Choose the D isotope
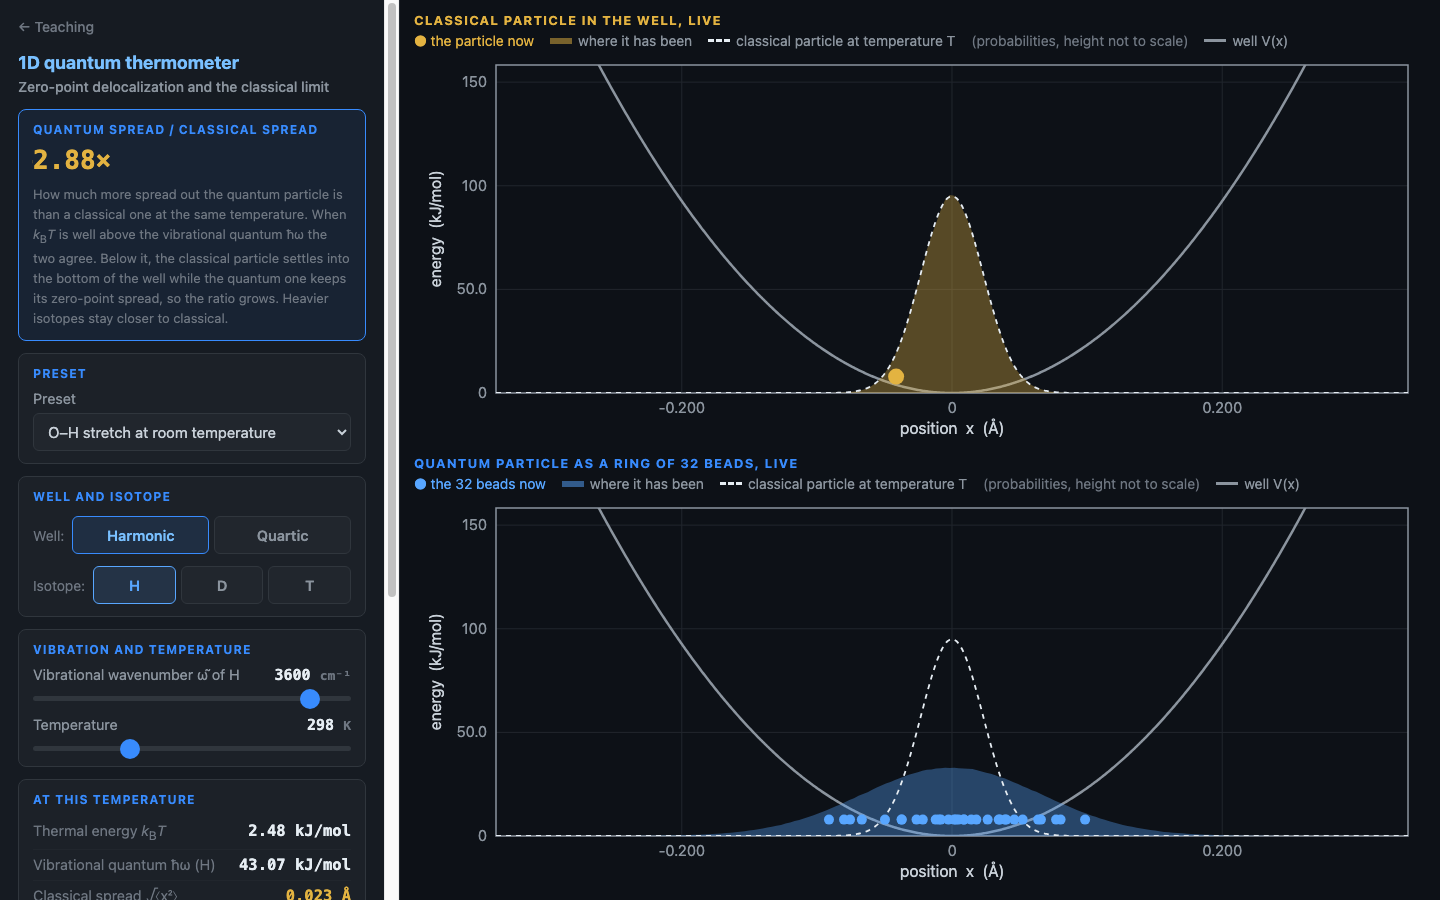Image resolution: width=1440 pixels, height=900 pixels. (x=222, y=585)
